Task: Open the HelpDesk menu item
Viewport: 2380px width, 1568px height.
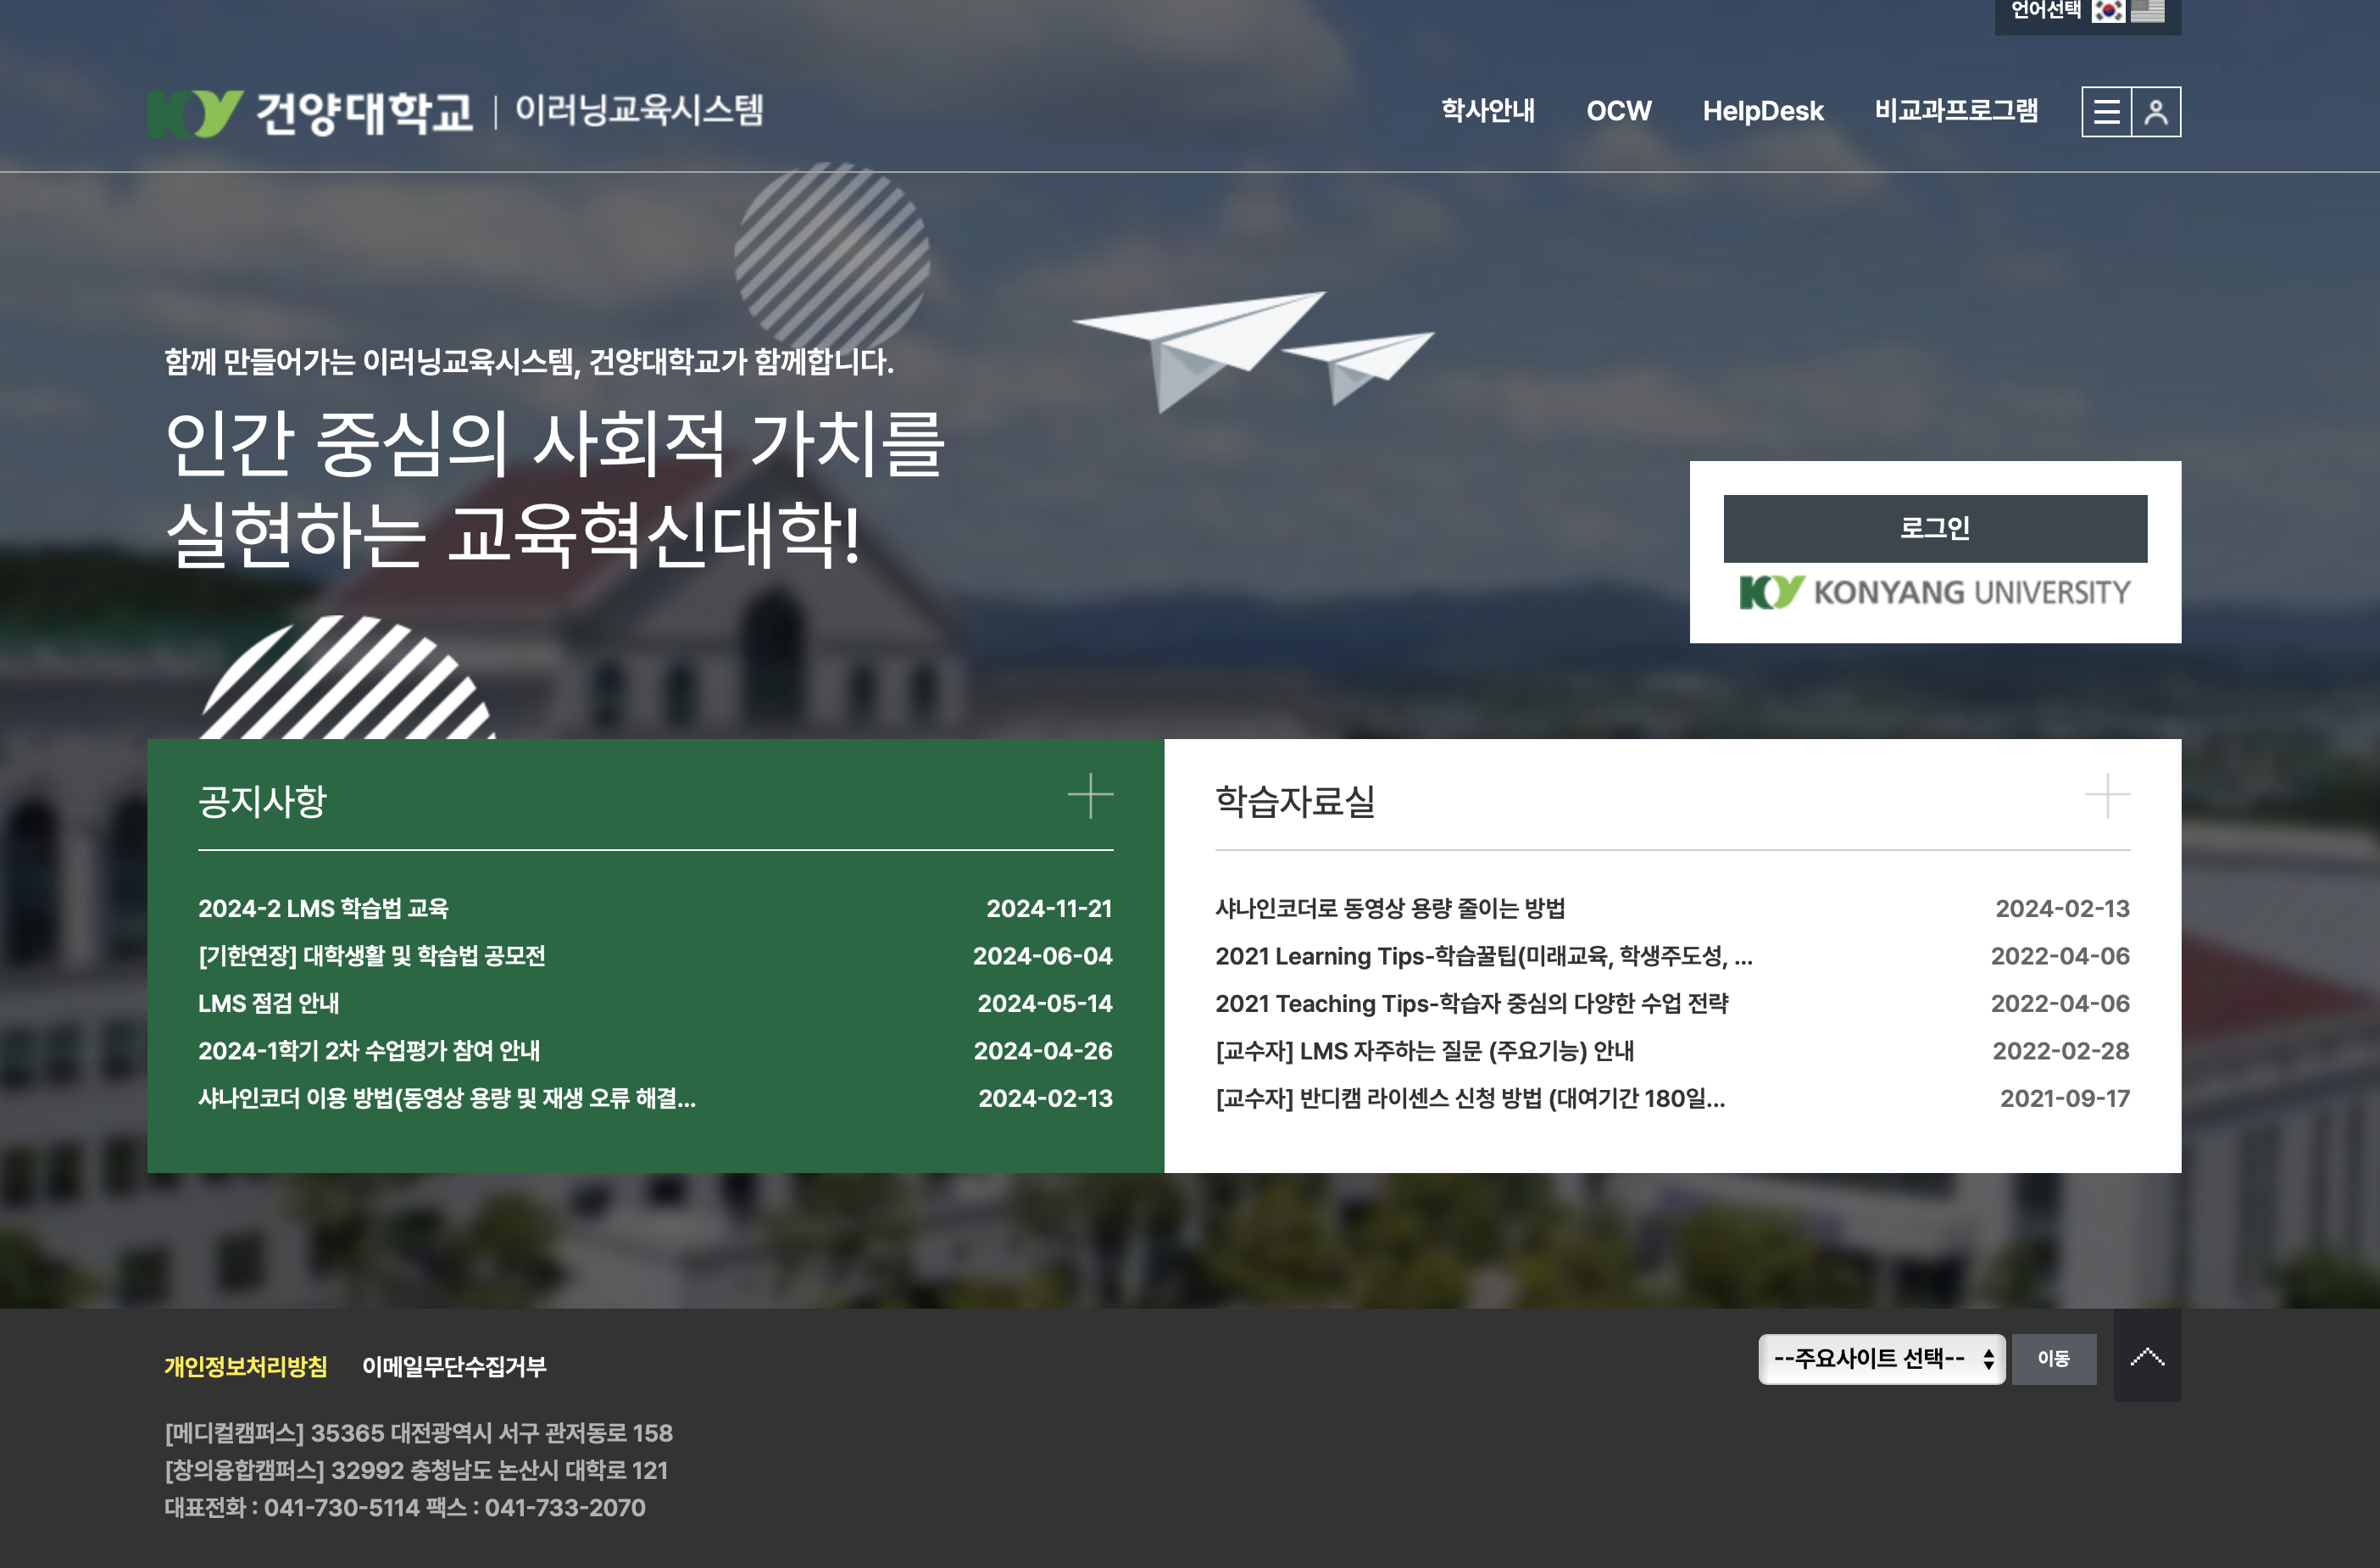Action: pos(1762,111)
